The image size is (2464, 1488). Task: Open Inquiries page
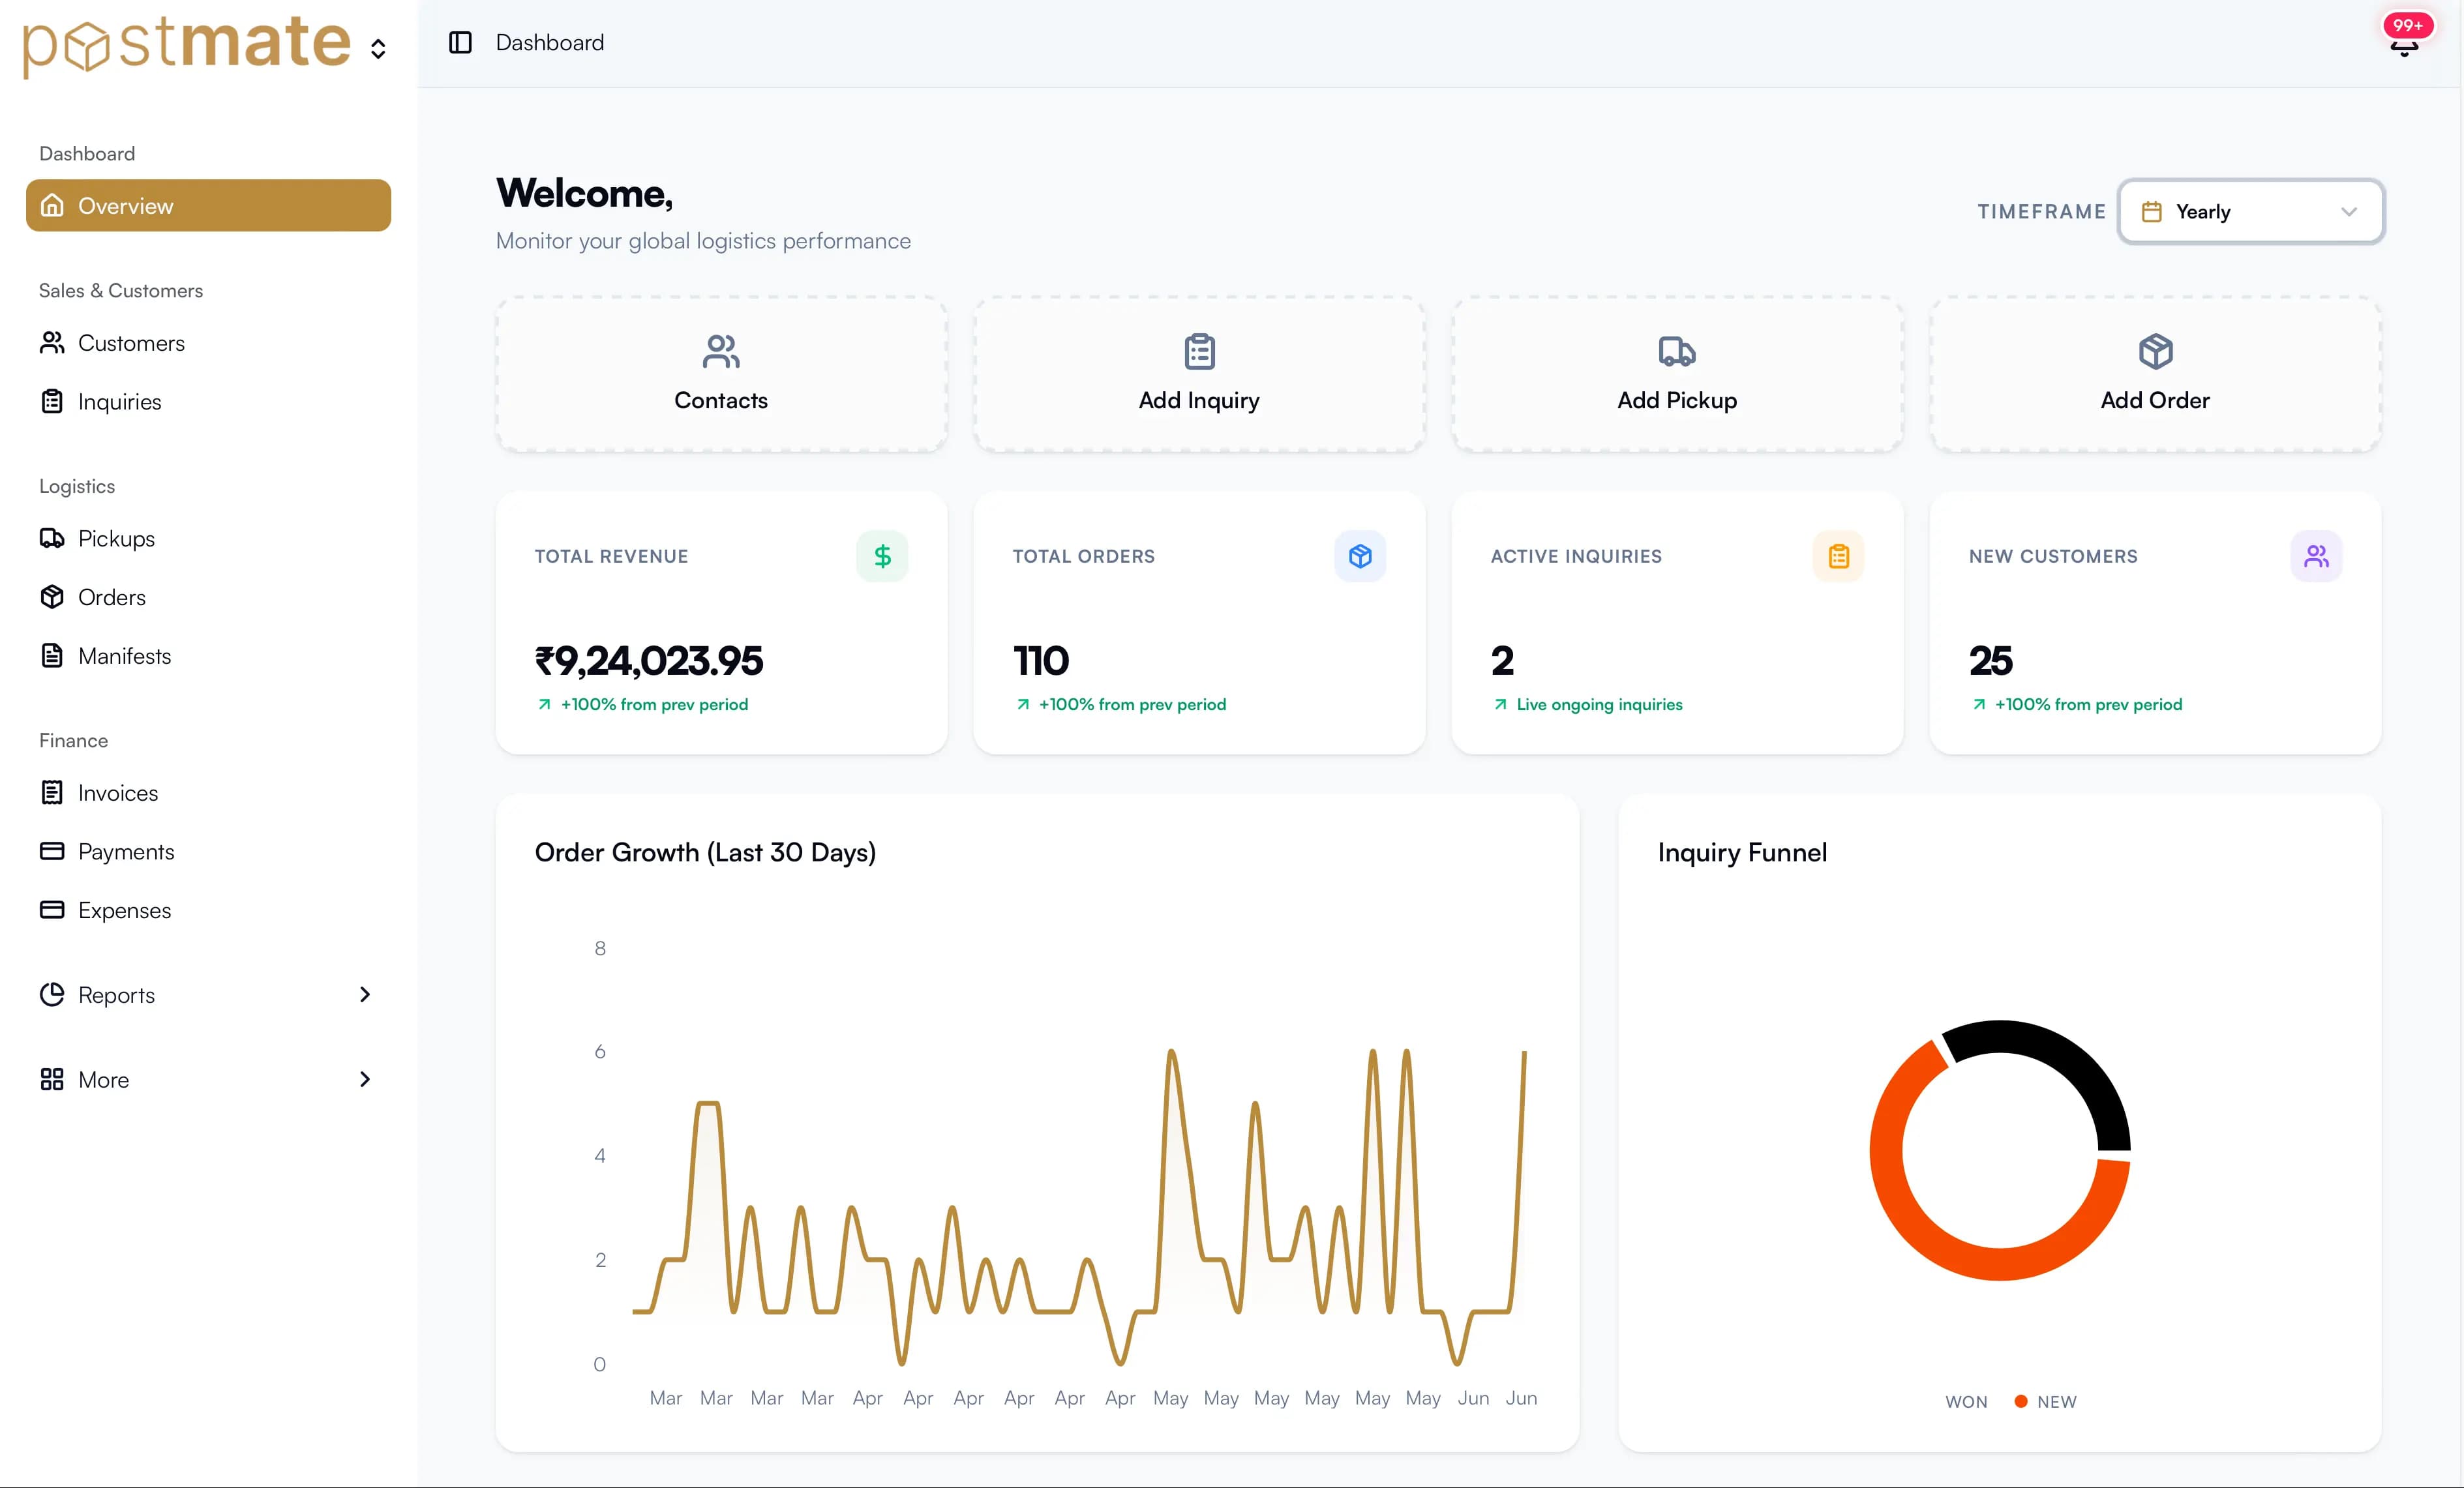[x=208, y=401]
